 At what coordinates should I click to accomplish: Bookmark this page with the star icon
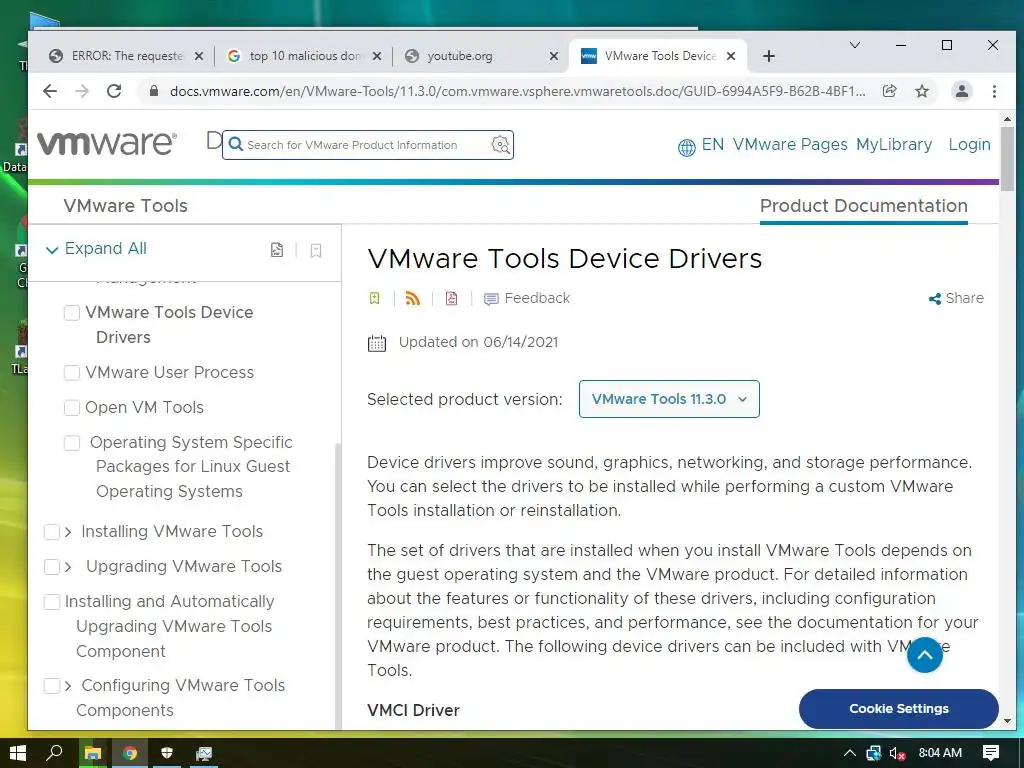[921, 91]
